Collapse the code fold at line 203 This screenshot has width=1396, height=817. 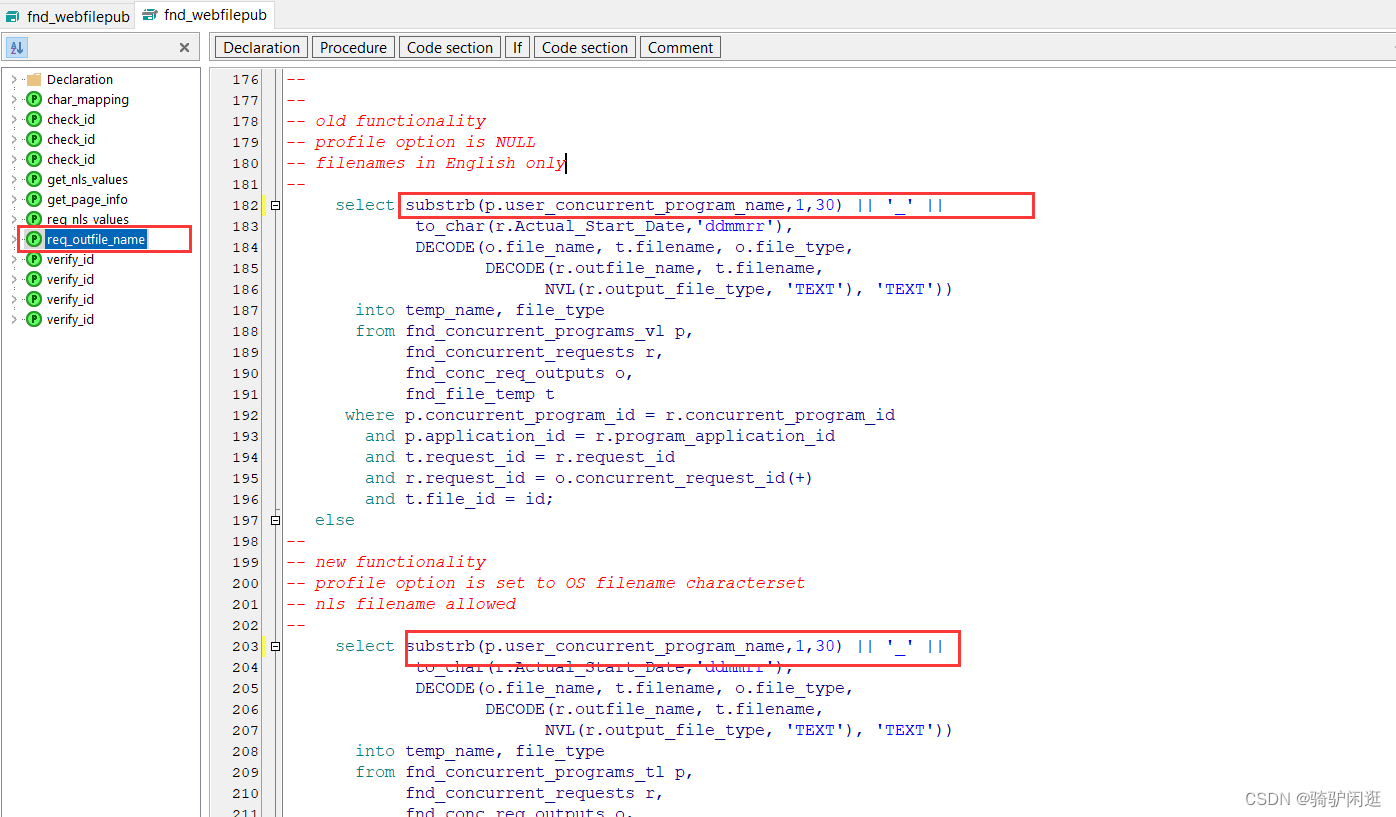(x=275, y=646)
